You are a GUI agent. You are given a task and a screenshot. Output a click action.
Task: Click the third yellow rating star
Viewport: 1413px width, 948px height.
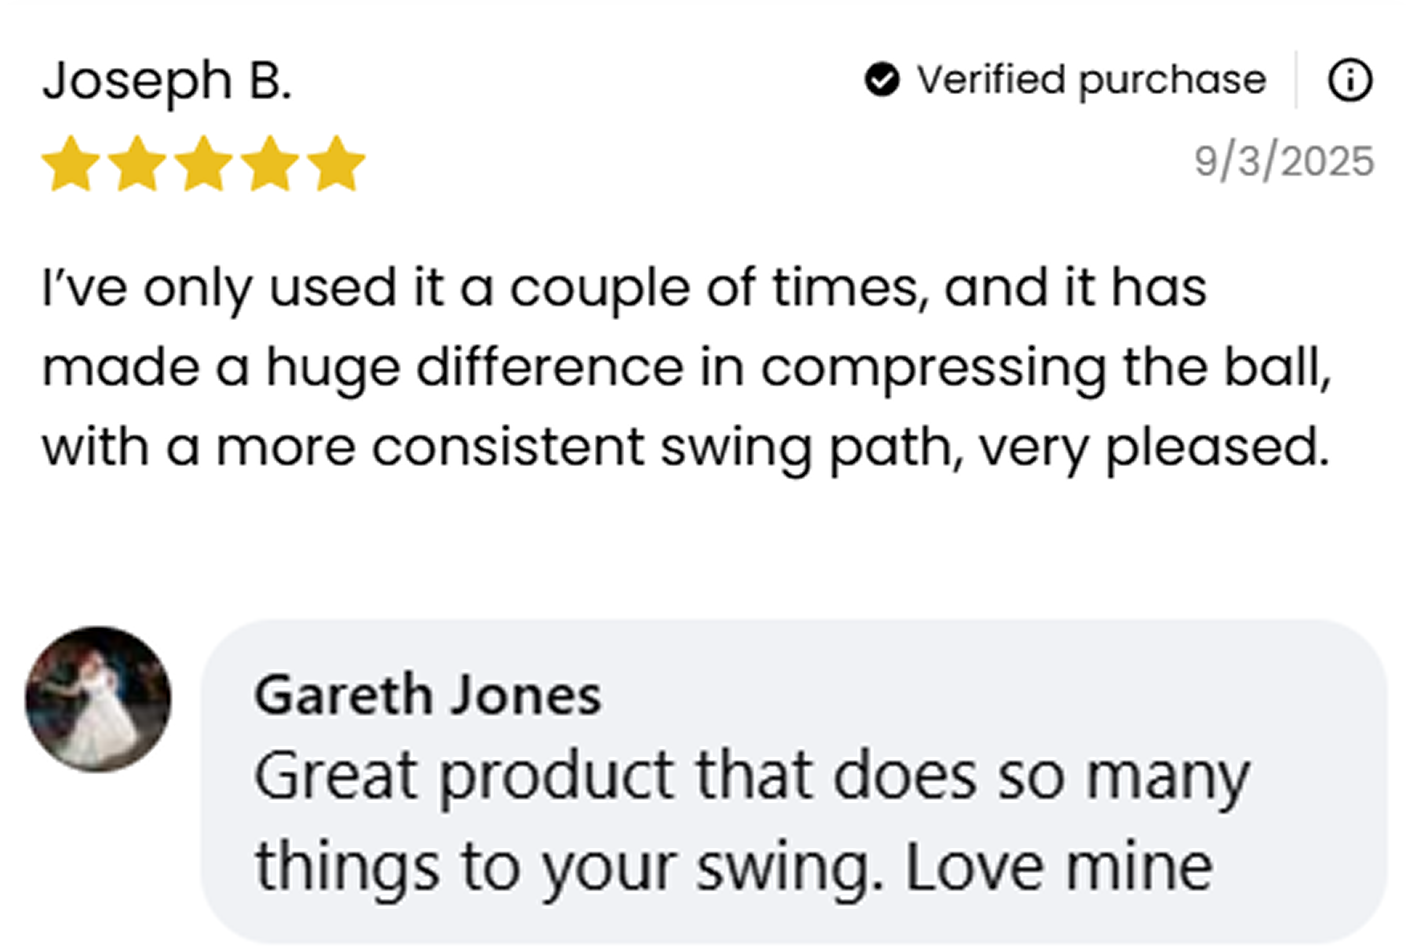tap(204, 164)
